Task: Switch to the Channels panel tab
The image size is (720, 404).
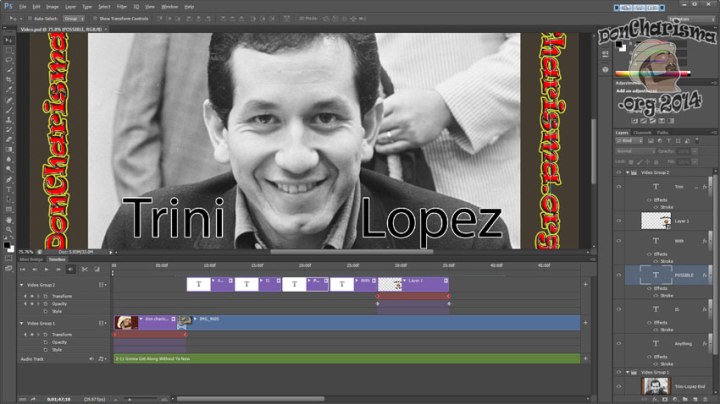Action: 642,132
